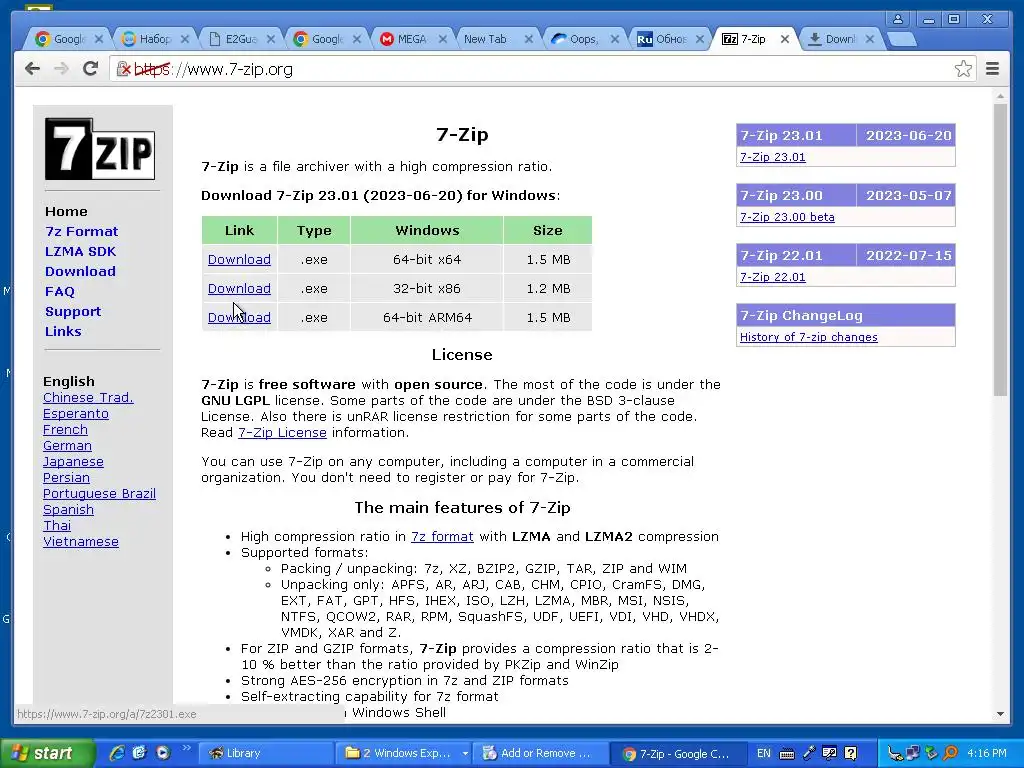Switch language to Portuguese Brazil
Viewport: 1024px width, 768px height.
[x=99, y=494]
